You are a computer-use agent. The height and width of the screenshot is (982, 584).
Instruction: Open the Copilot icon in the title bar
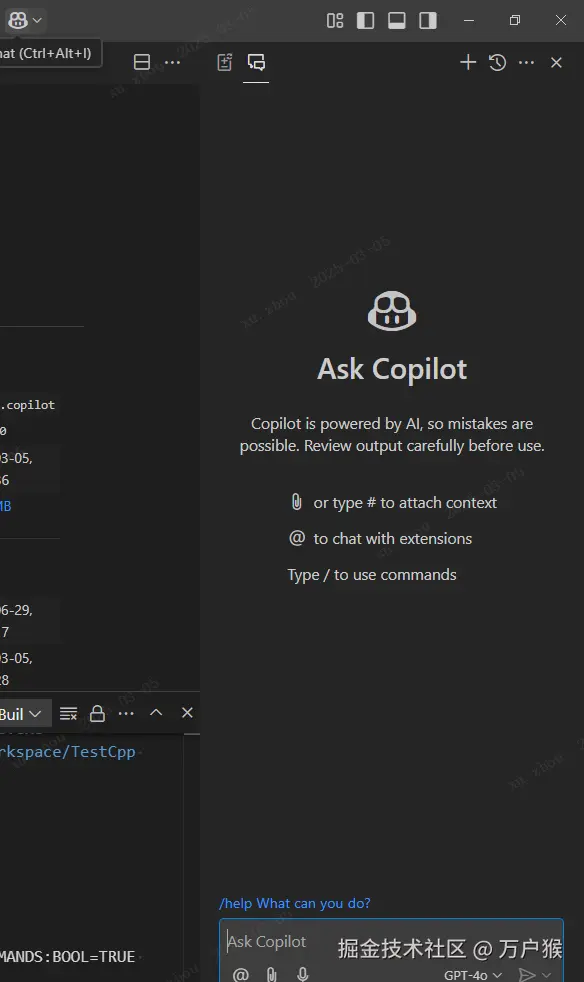pos(18,20)
